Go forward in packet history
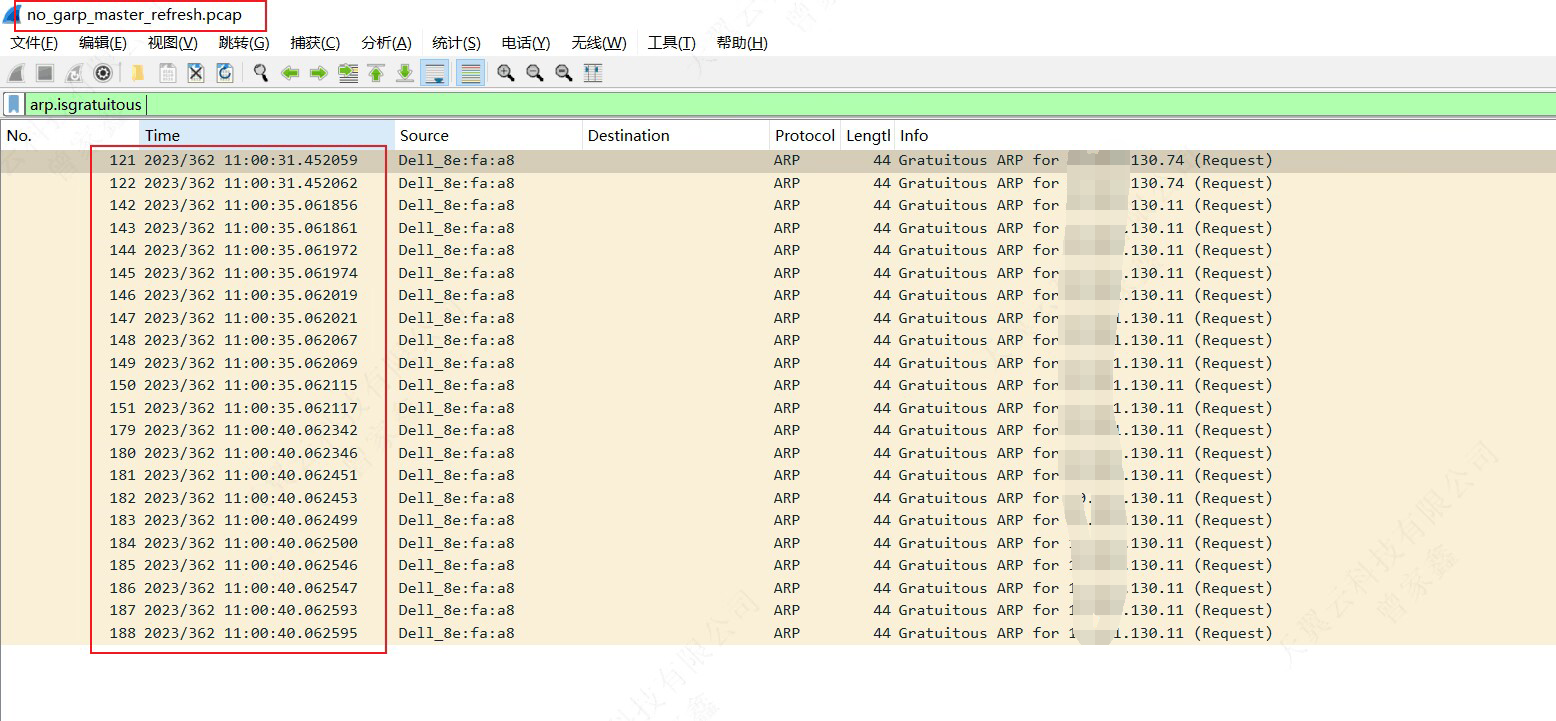This screenshot has height=721, width=1556. tap(319, 73)
